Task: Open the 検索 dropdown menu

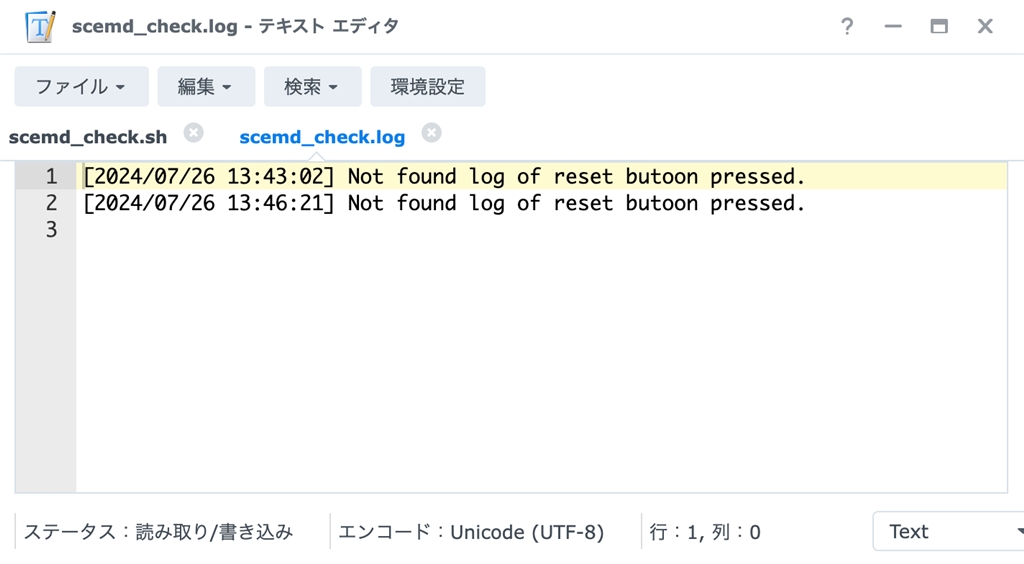Action: [312, 87]
